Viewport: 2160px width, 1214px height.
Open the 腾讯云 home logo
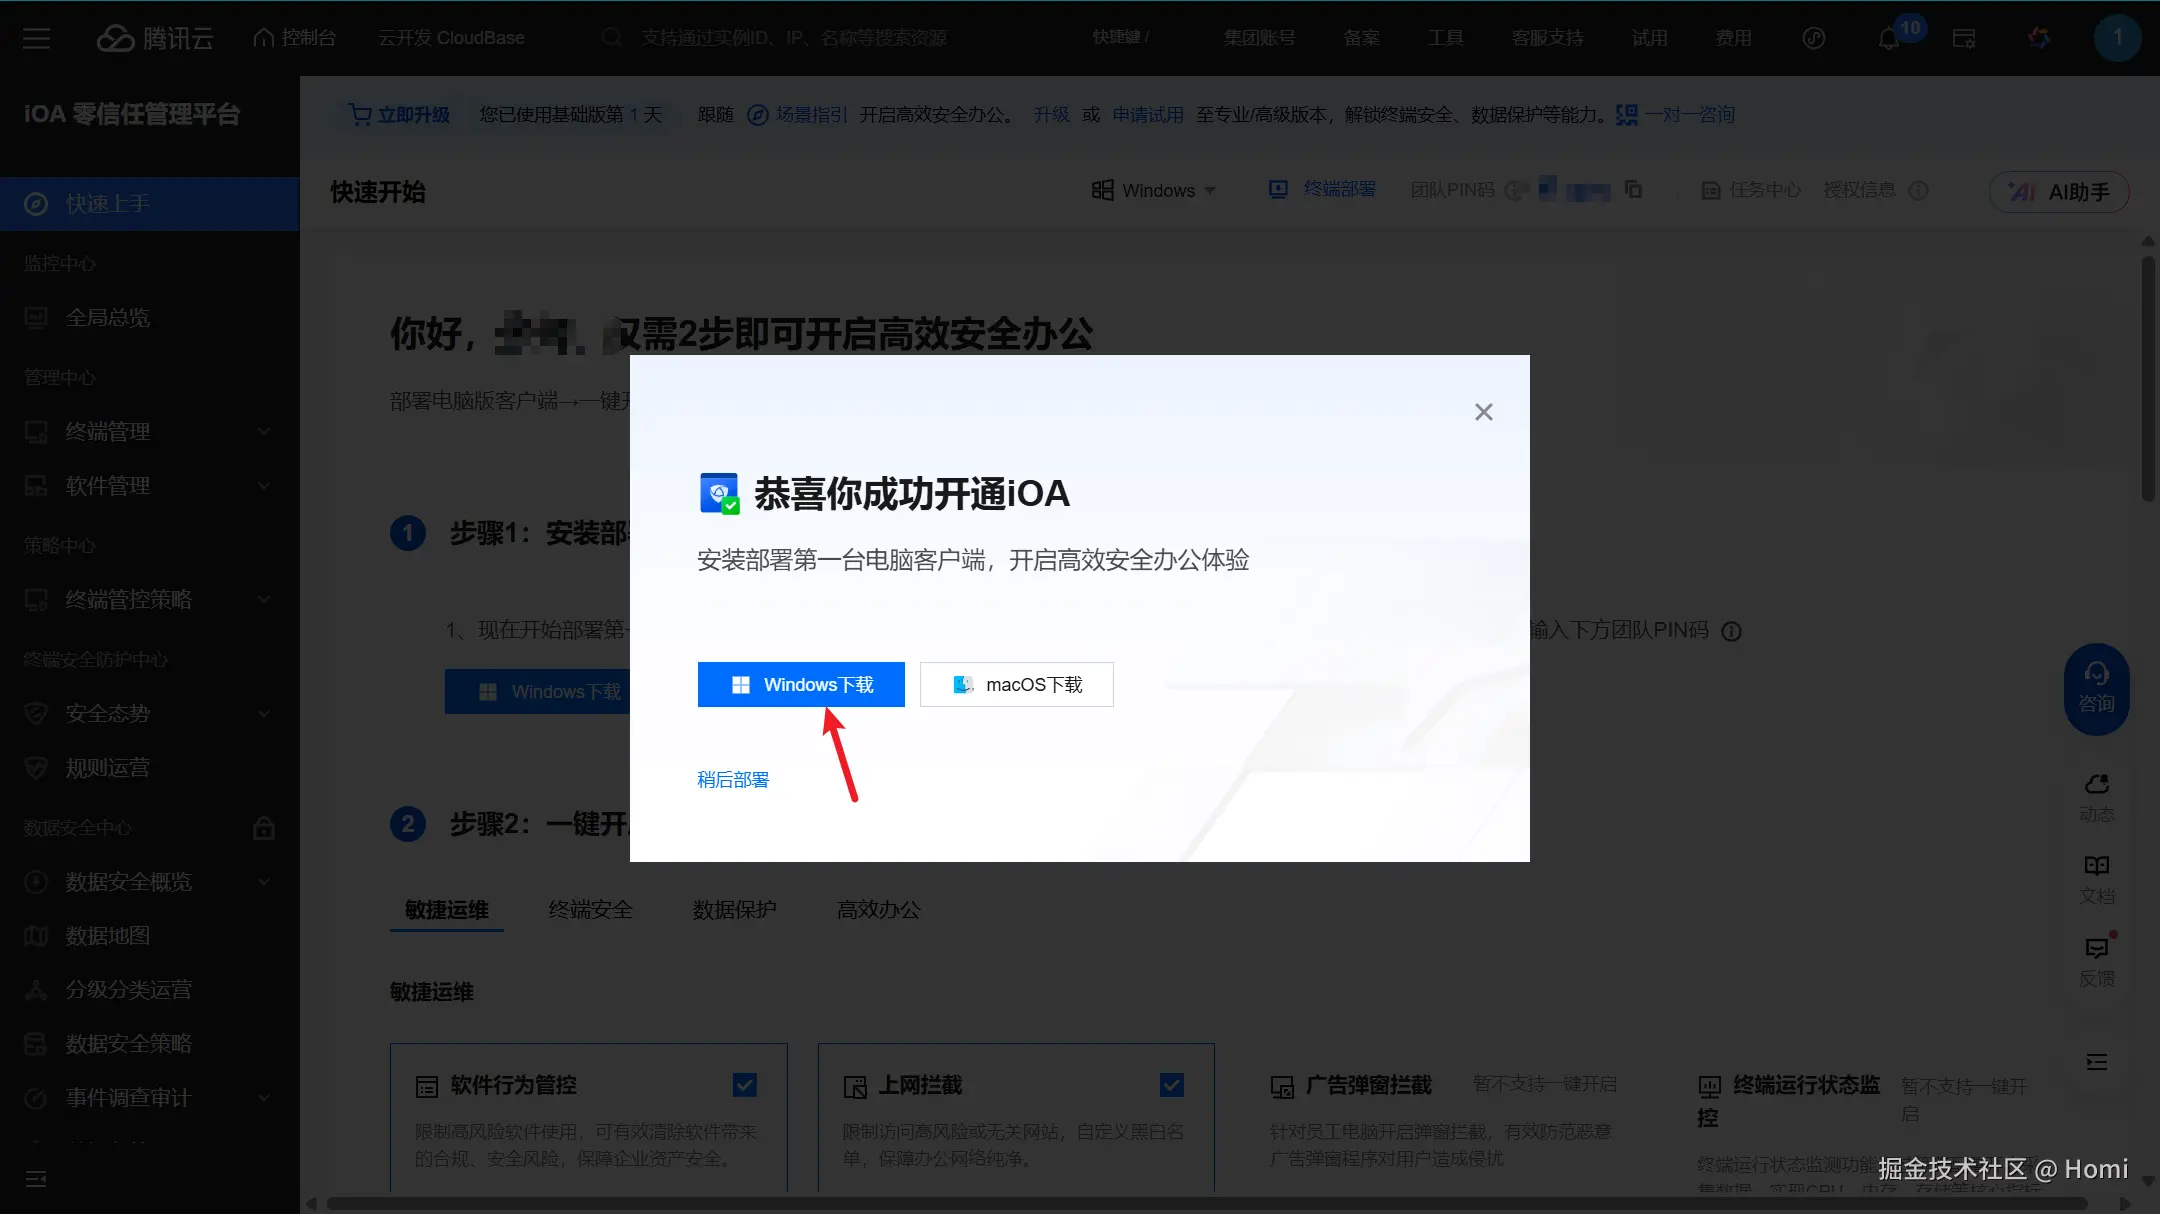click(x=155, y=37)
